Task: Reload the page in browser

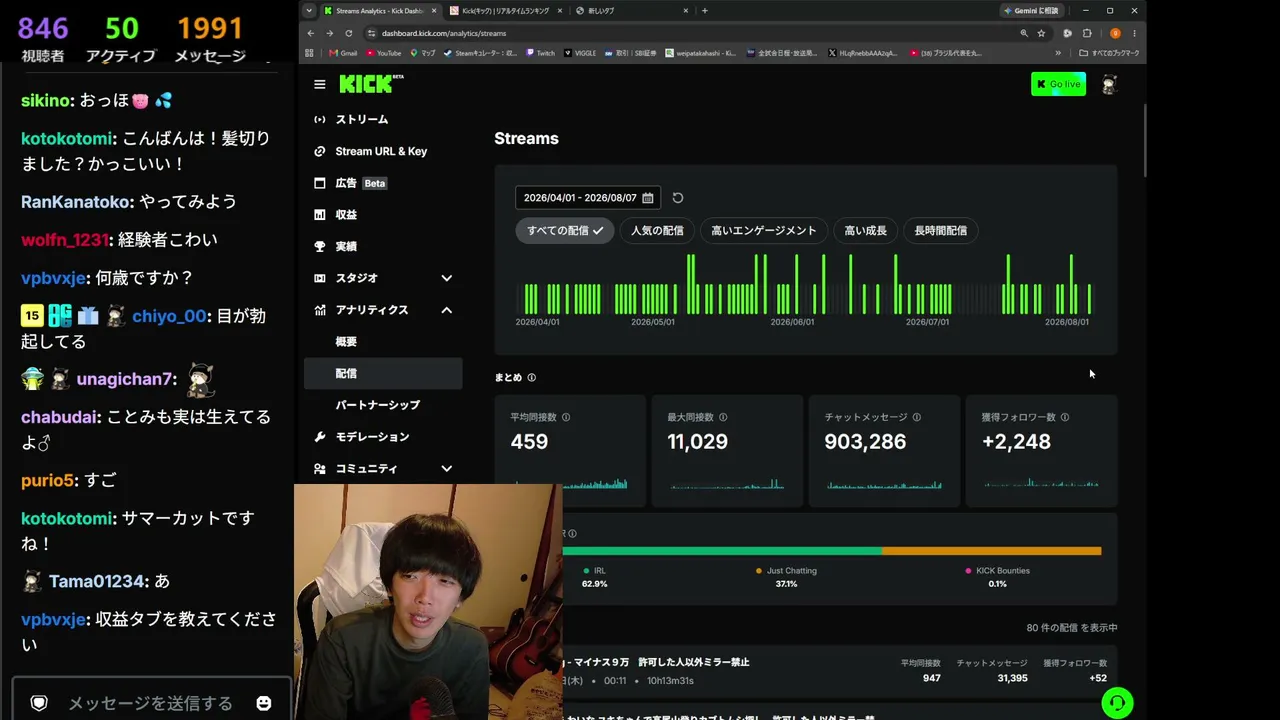Action: coord(349,33)
